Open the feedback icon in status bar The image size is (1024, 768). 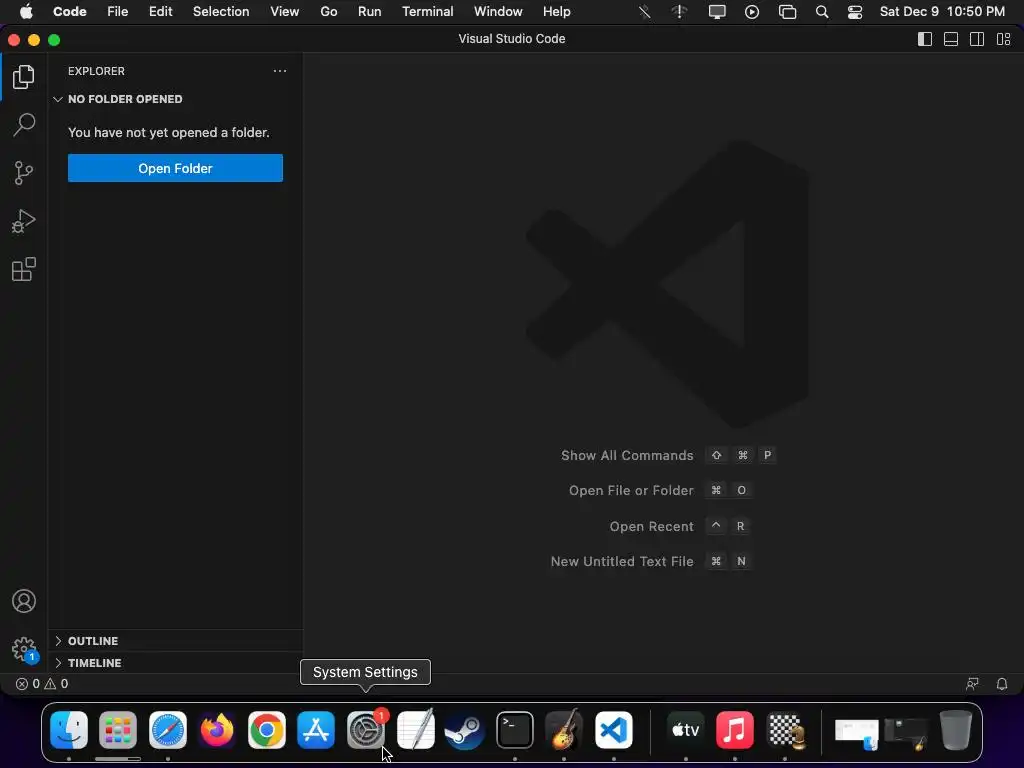click(972, 684)
